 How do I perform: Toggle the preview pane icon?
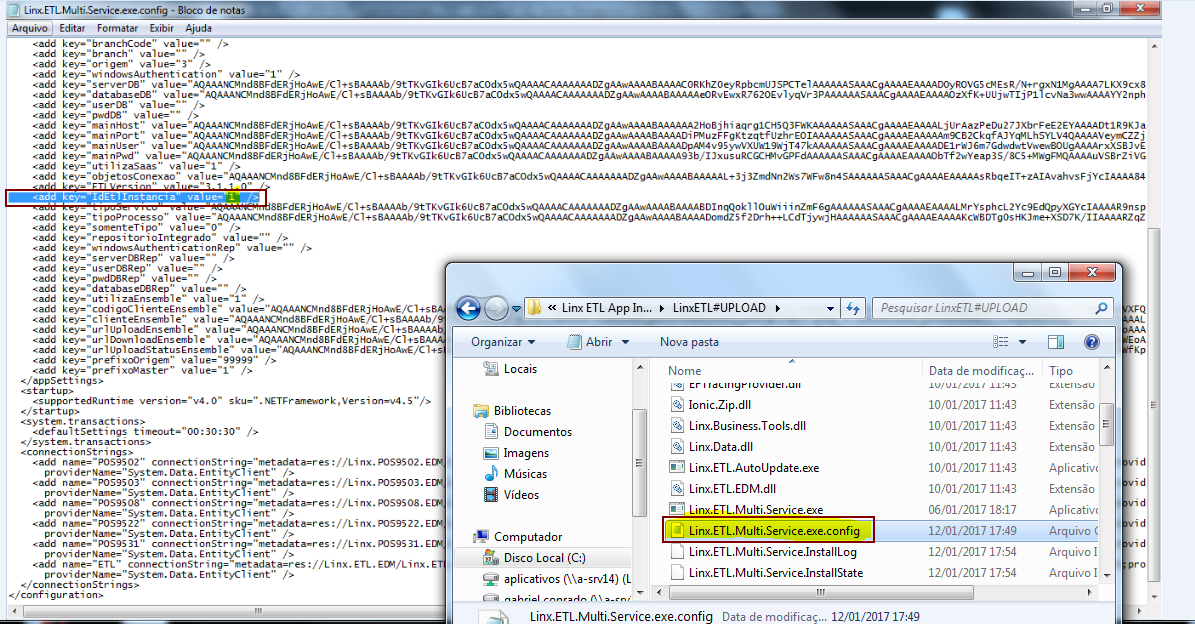click(x=1056, y=342)
